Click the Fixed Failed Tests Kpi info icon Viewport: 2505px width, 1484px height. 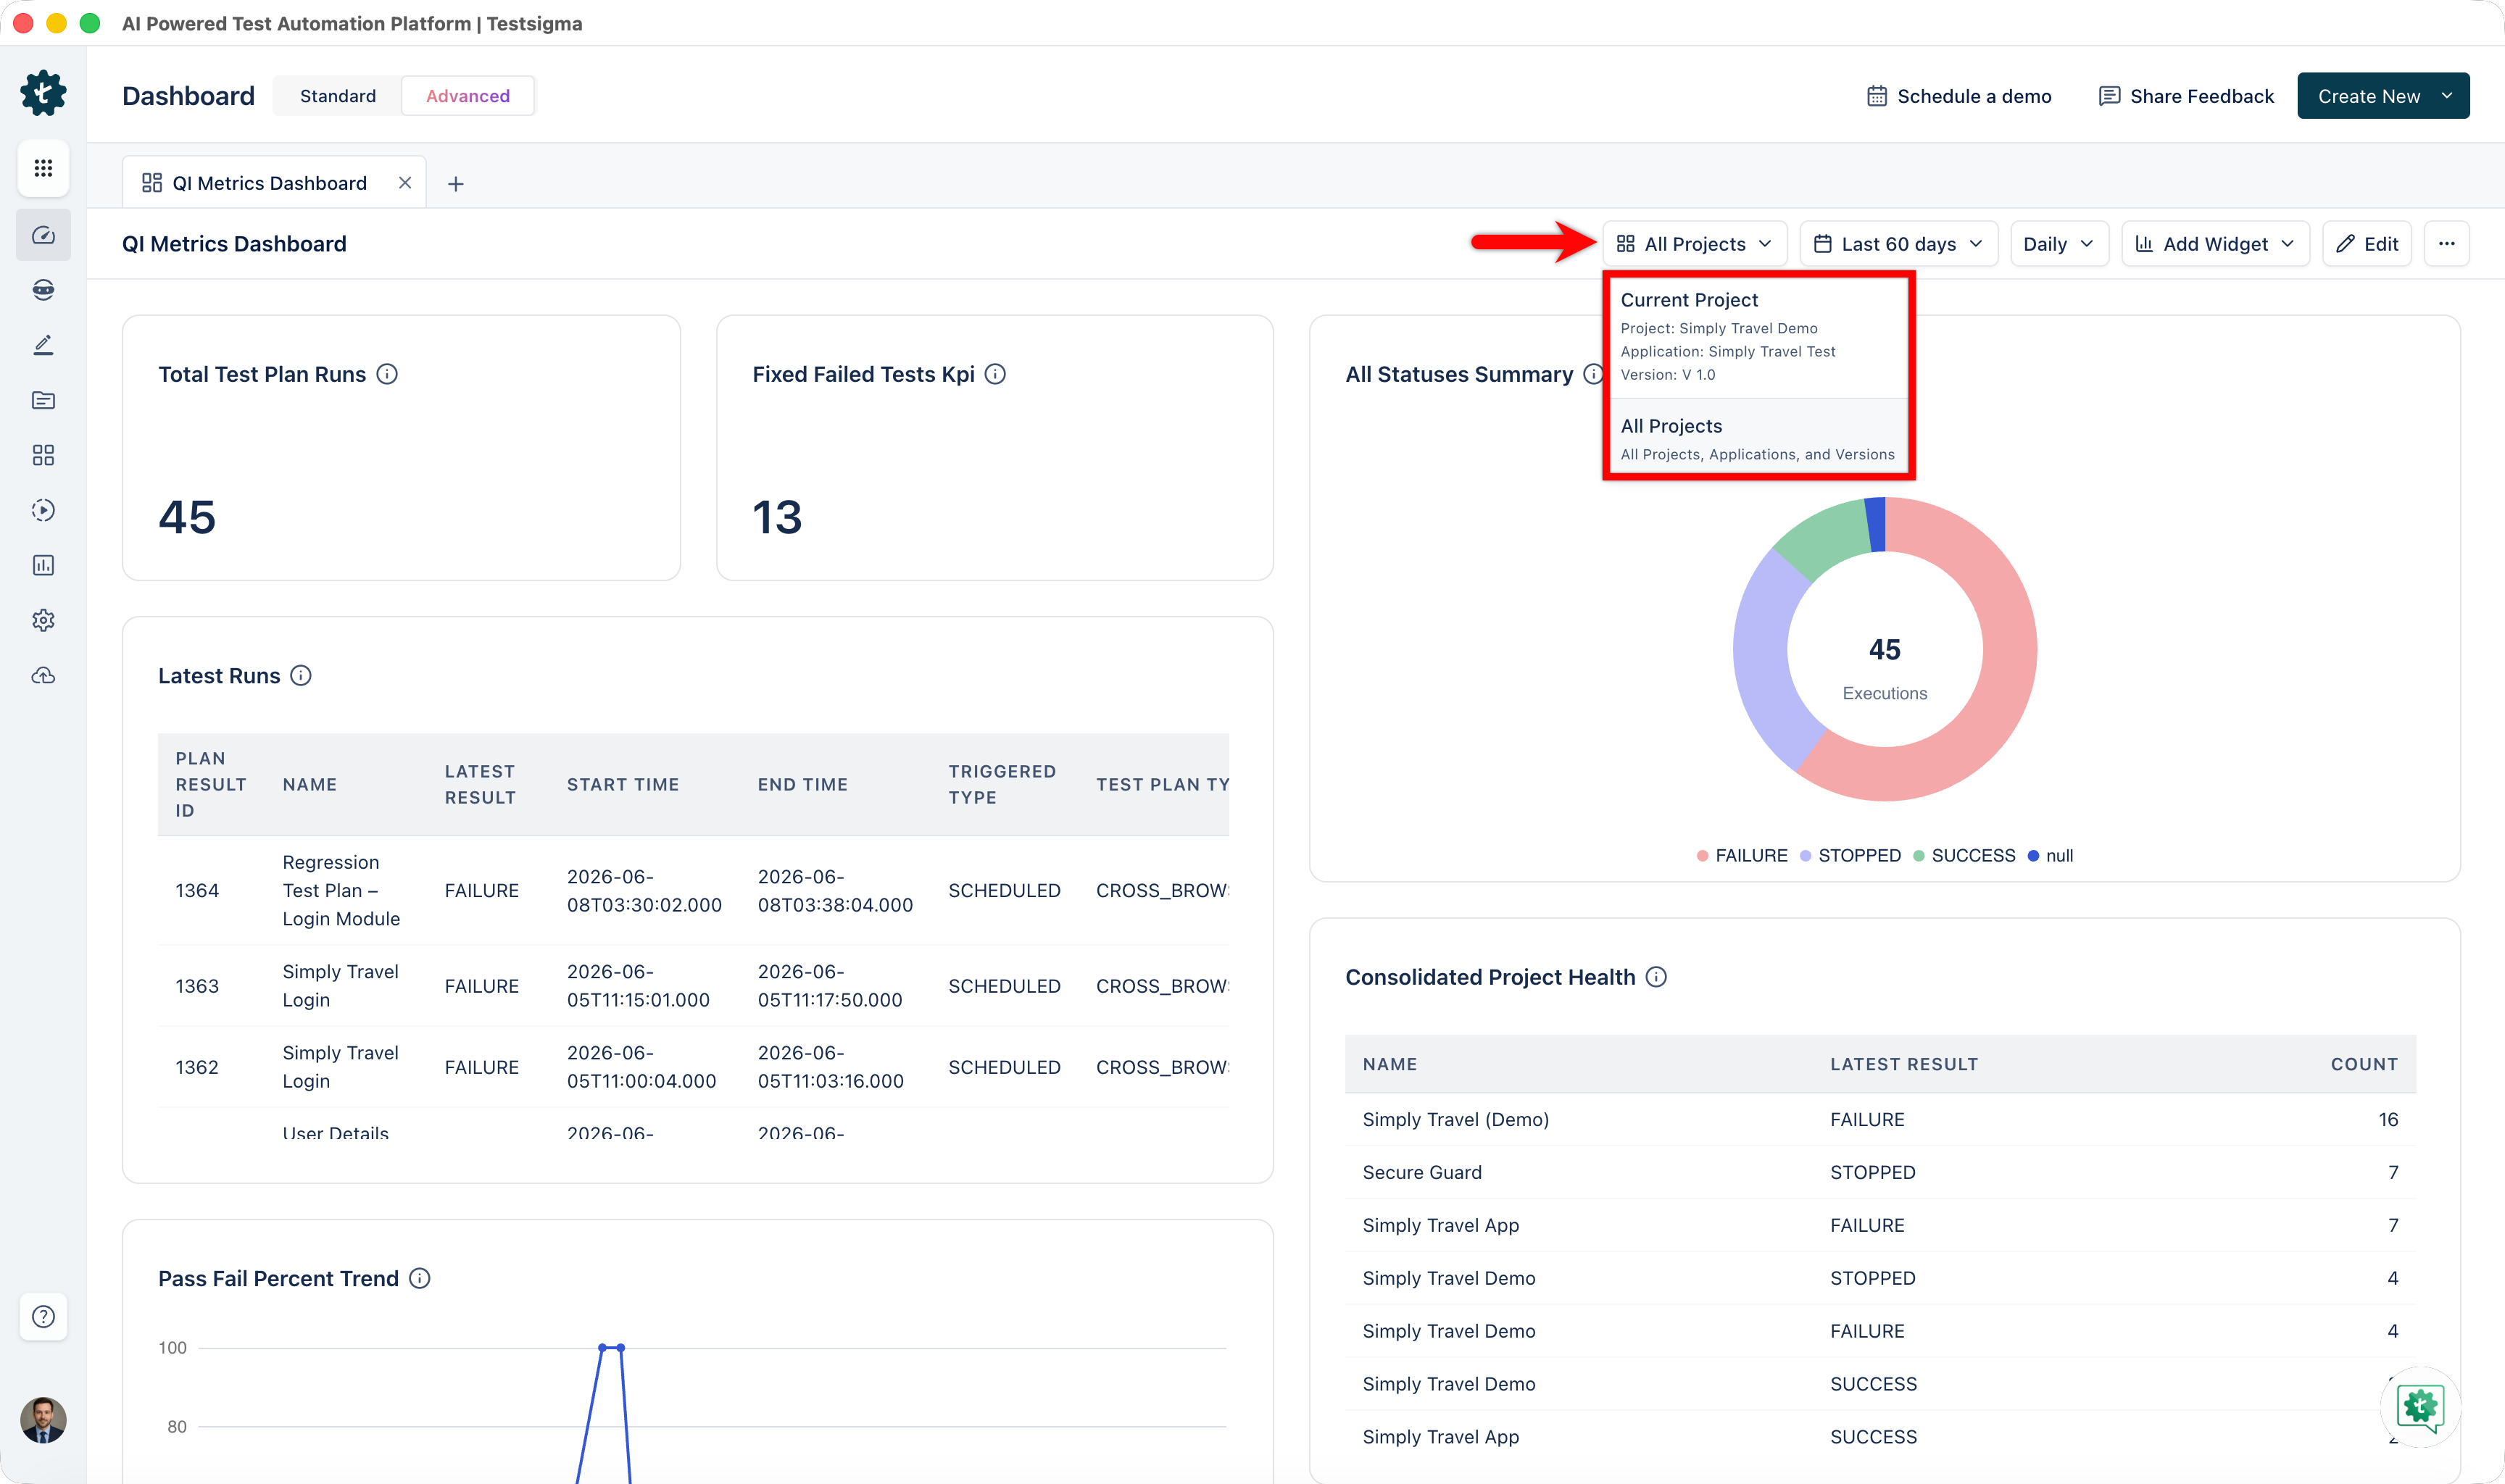click(x=995, y=374)
